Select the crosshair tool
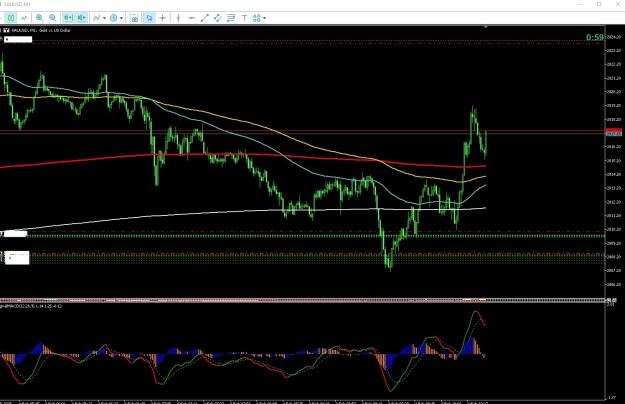The image size is (625, 404). pyautogui.click(x=163, y=18)
